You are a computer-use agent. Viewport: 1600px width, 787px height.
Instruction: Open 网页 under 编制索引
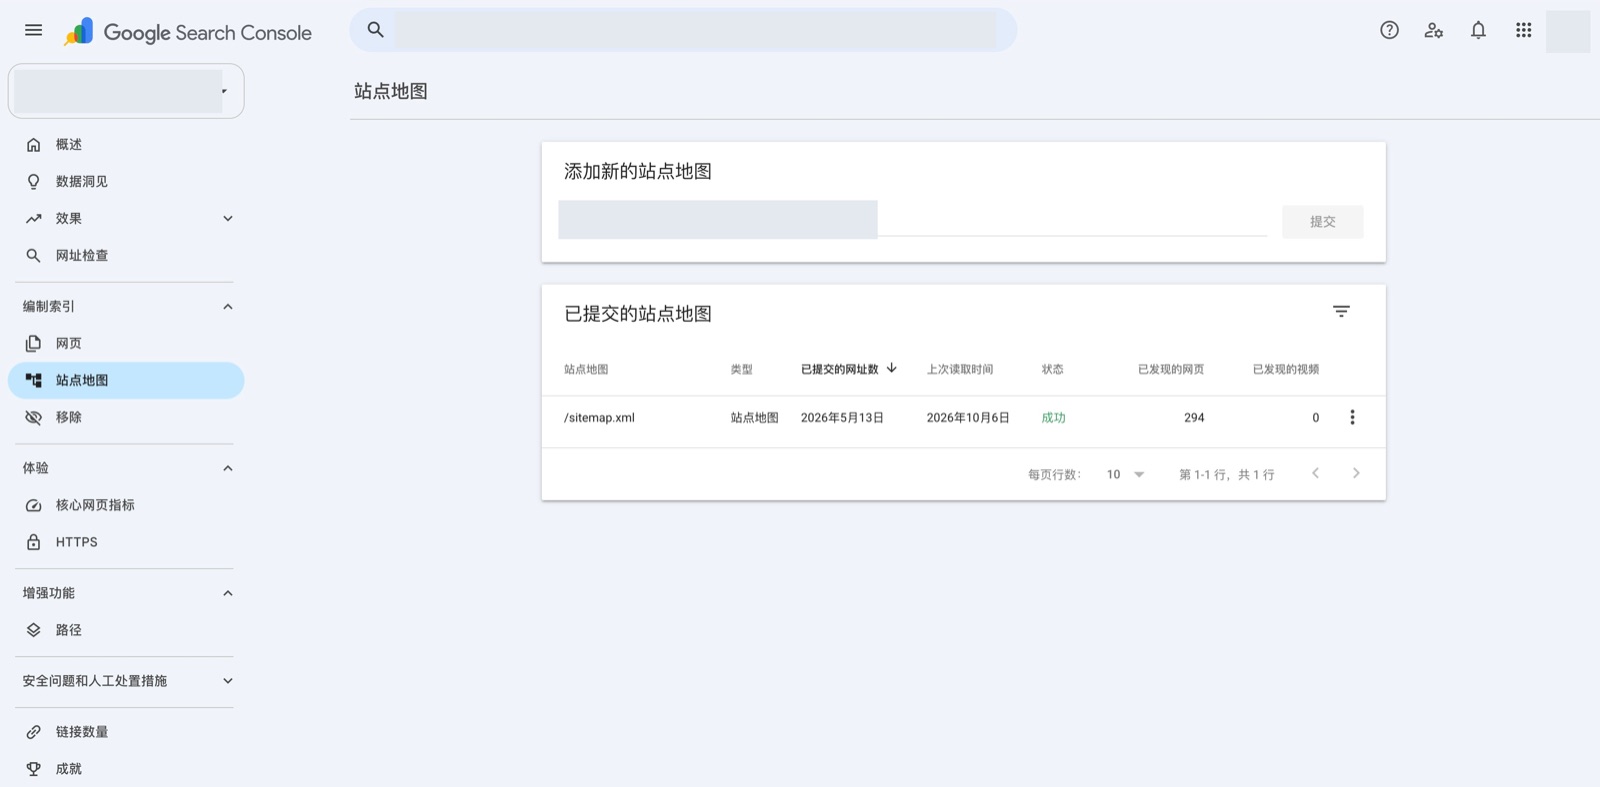126,344
